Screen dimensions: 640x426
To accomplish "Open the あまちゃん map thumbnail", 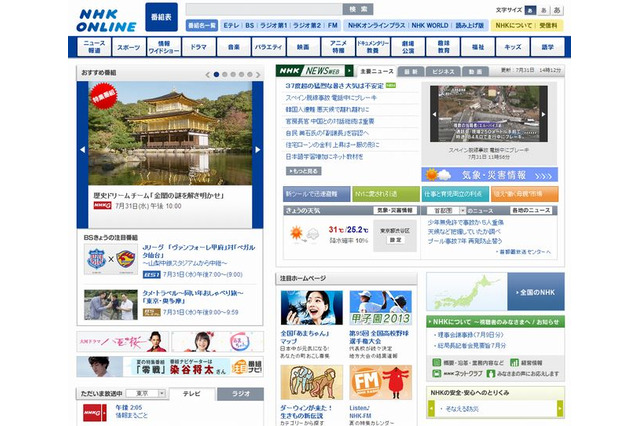I will 311,308.
